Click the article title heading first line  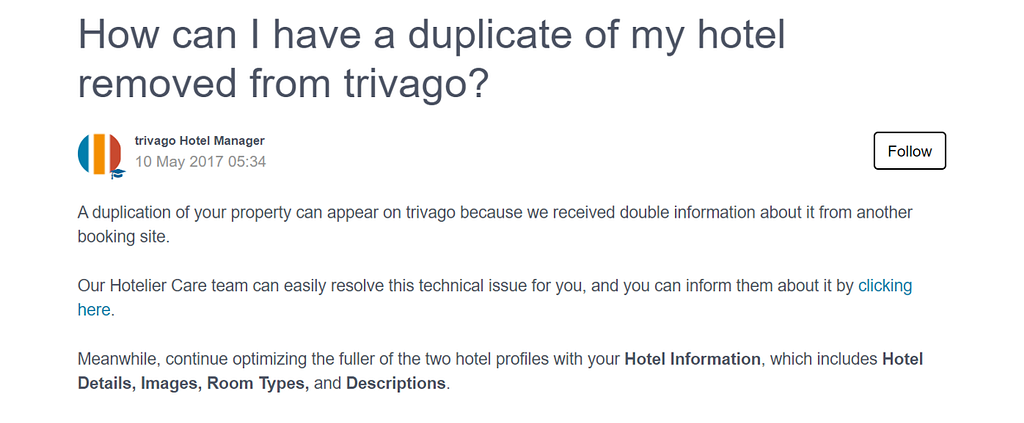(x=431, y=35)
